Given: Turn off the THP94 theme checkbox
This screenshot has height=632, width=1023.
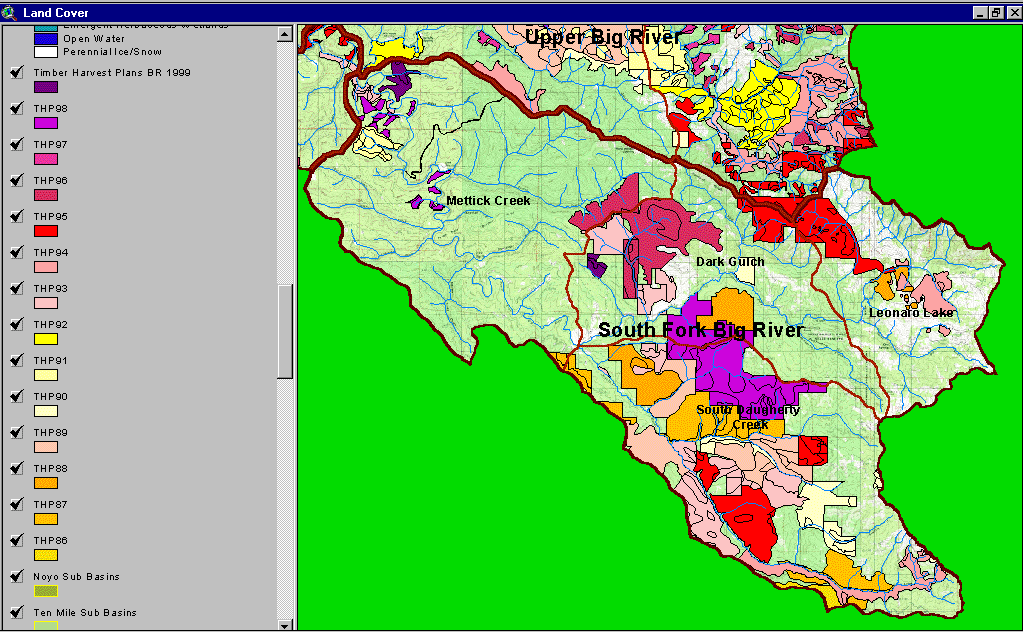Looking at the screenshot, I should point(17,252).
